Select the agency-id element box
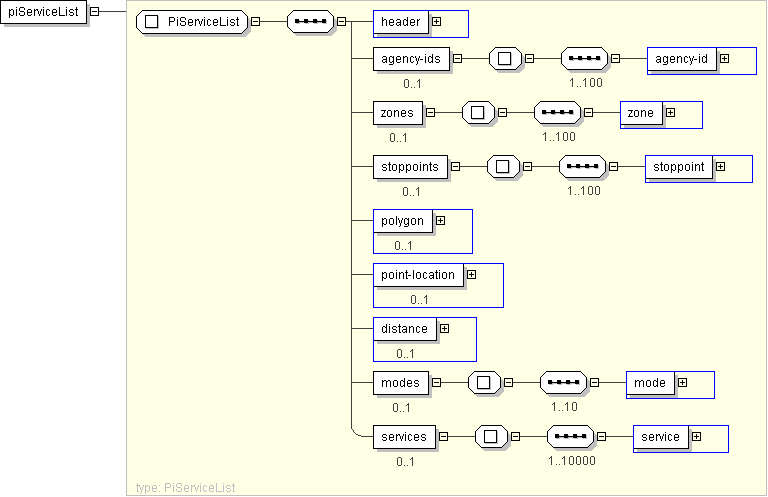The image size is (768, 497). pyautogui.click(x=681, y=59)
